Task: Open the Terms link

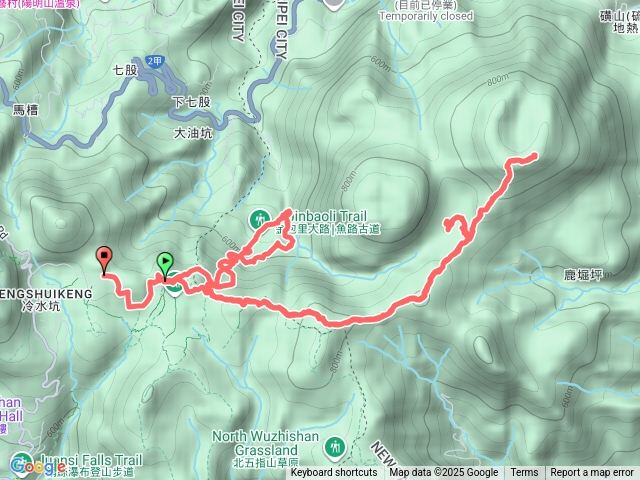Action: pyautogui.click(x=524, y=472)
